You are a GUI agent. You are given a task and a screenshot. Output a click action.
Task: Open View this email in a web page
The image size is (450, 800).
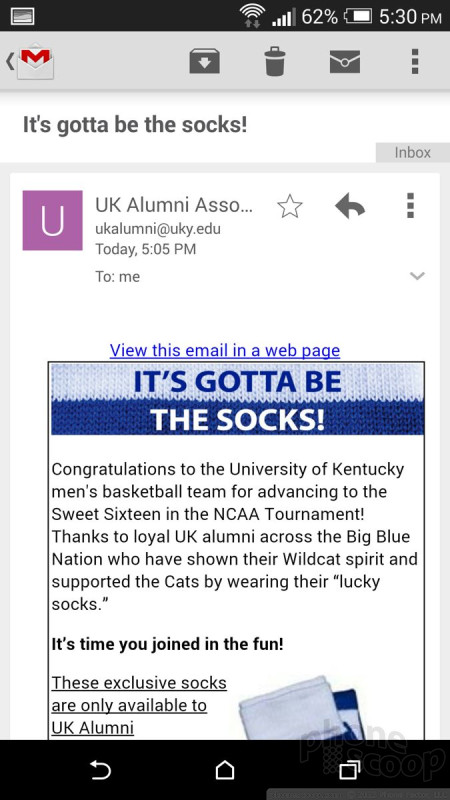tap(224, 351)
